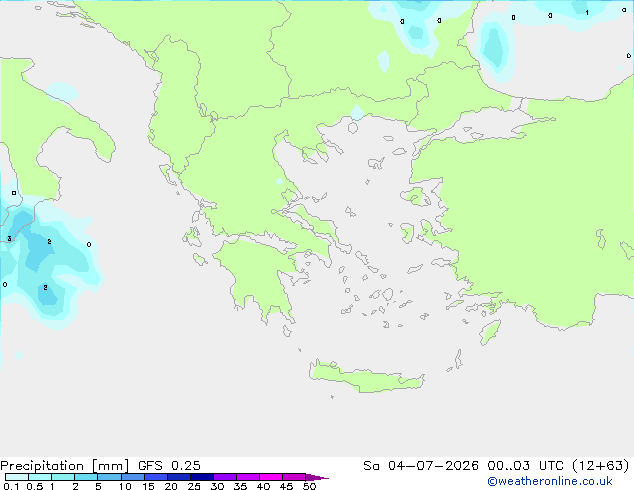Click the 30–35 mm purple legend swatch

pos(225,477)
